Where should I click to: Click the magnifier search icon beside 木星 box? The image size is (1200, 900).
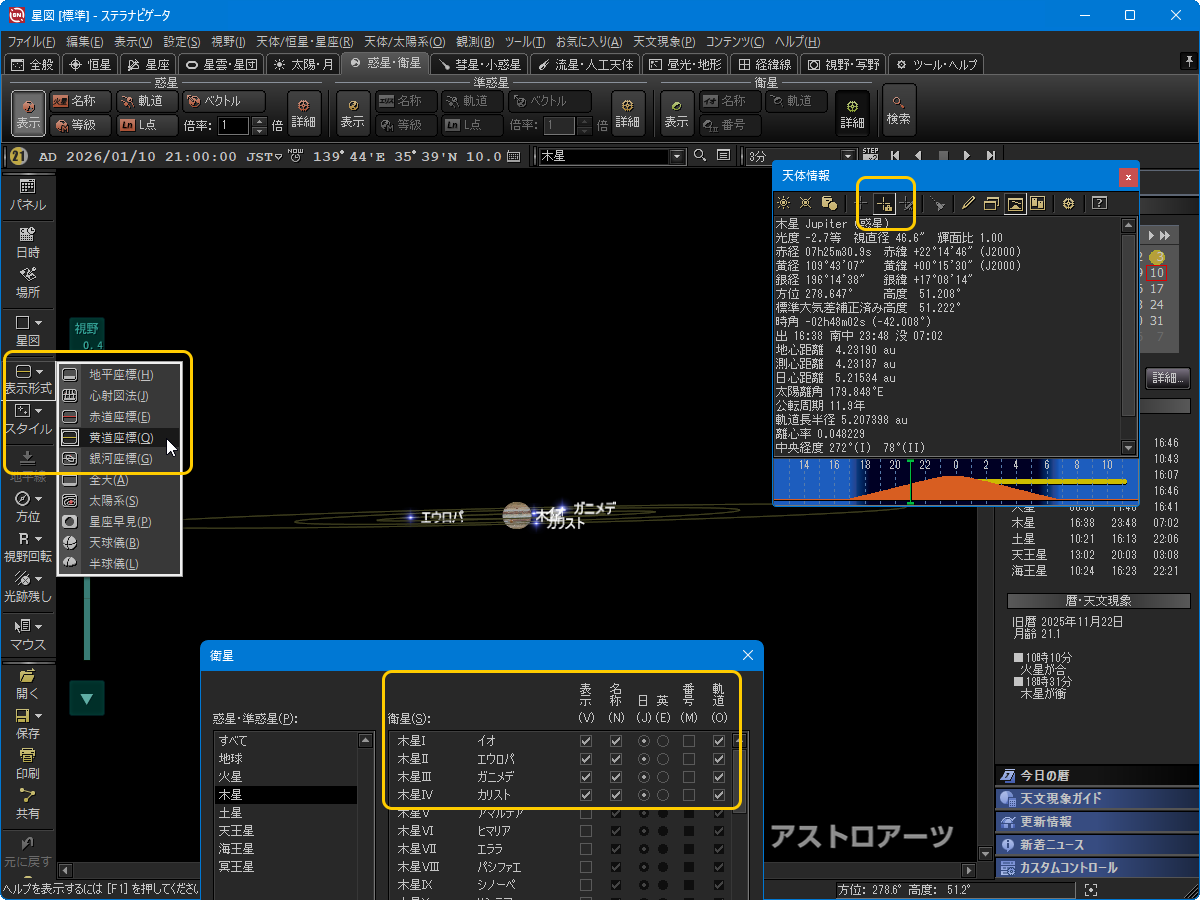click(x=699, y=156)
